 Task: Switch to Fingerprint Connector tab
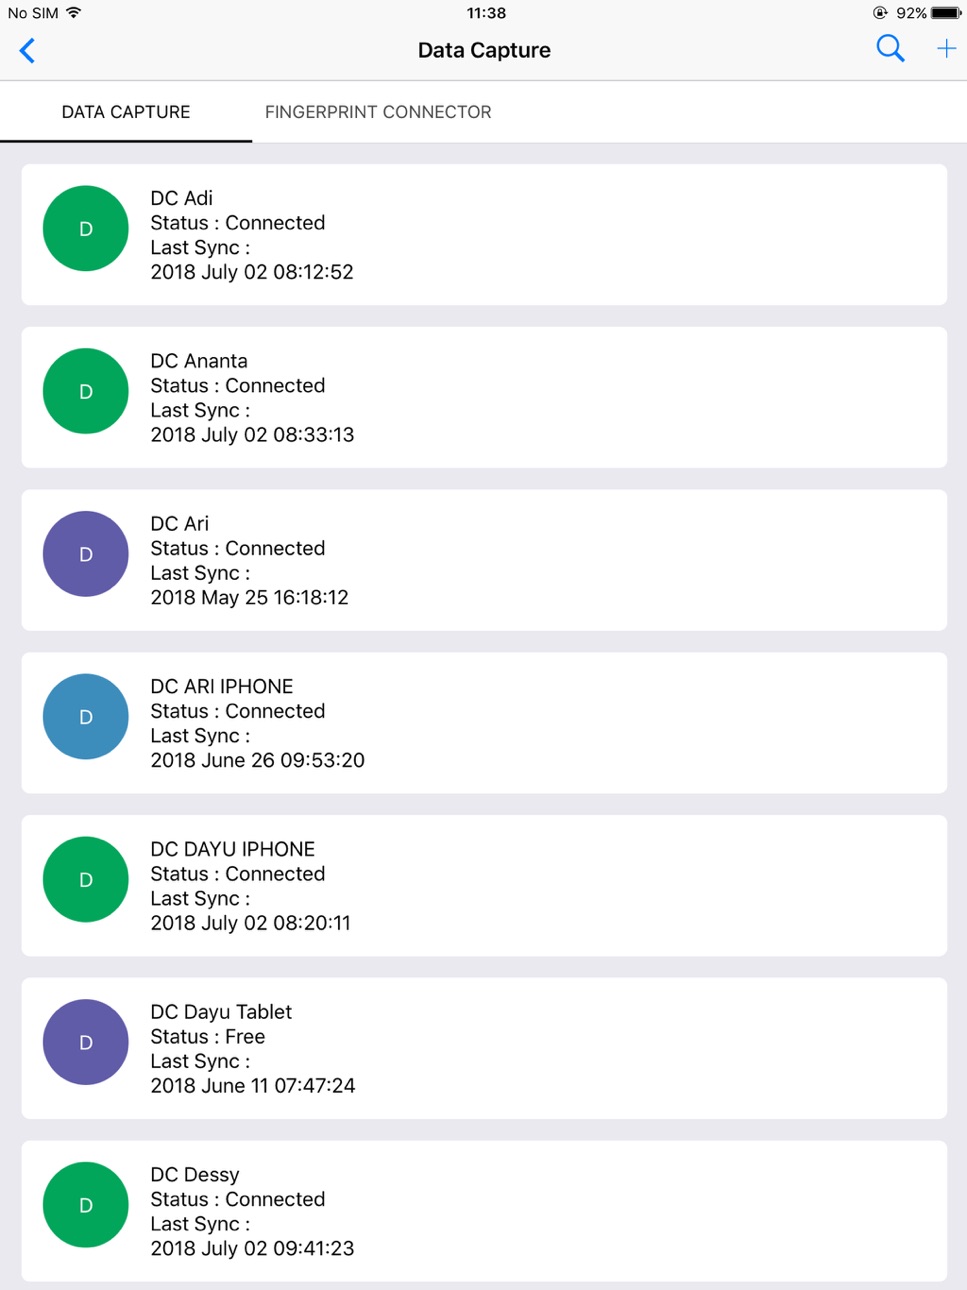tap(378, 112)
